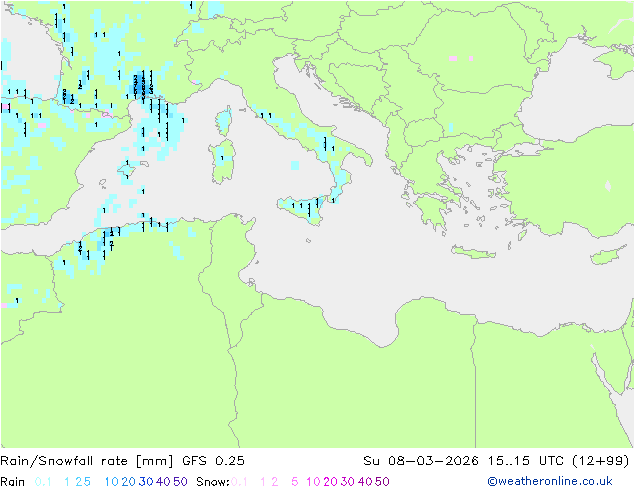
Task: Click the purple rain 50 legend value
Action: click(x=180, y=482)
